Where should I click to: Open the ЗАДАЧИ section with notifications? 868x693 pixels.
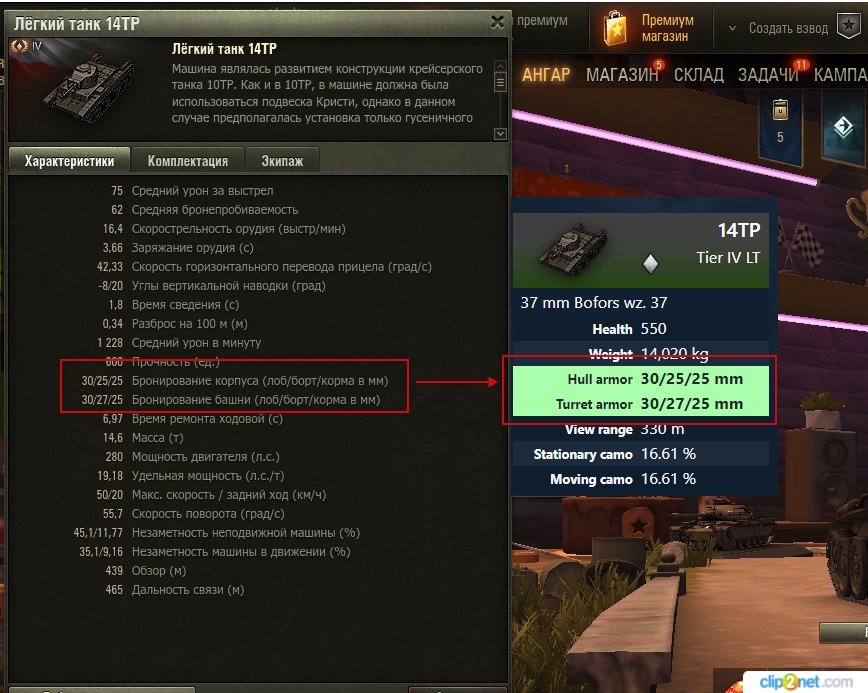[x=768, y=75]
